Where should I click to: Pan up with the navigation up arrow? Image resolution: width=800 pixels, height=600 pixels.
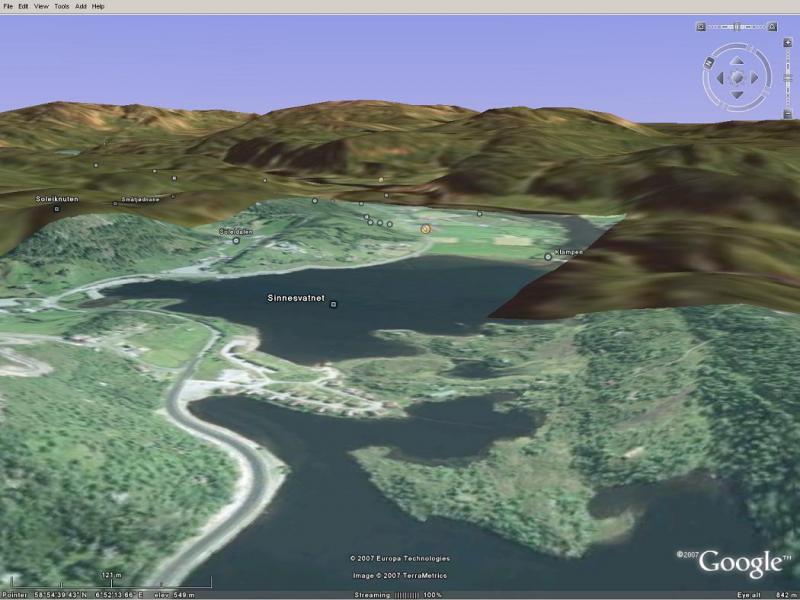pyautogui.click(x=737, y=60)
